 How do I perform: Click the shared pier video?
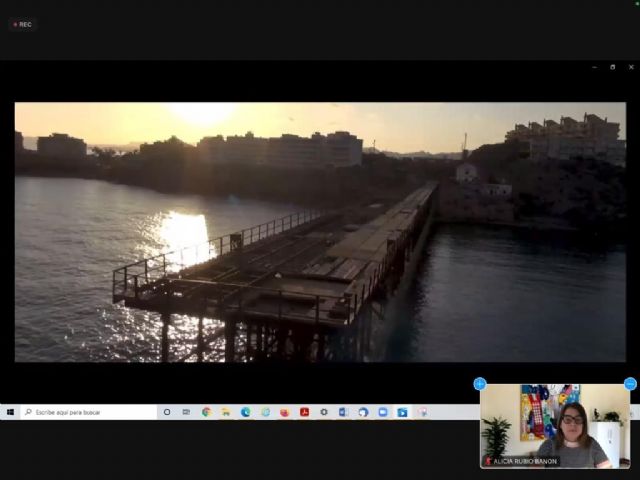320,232
